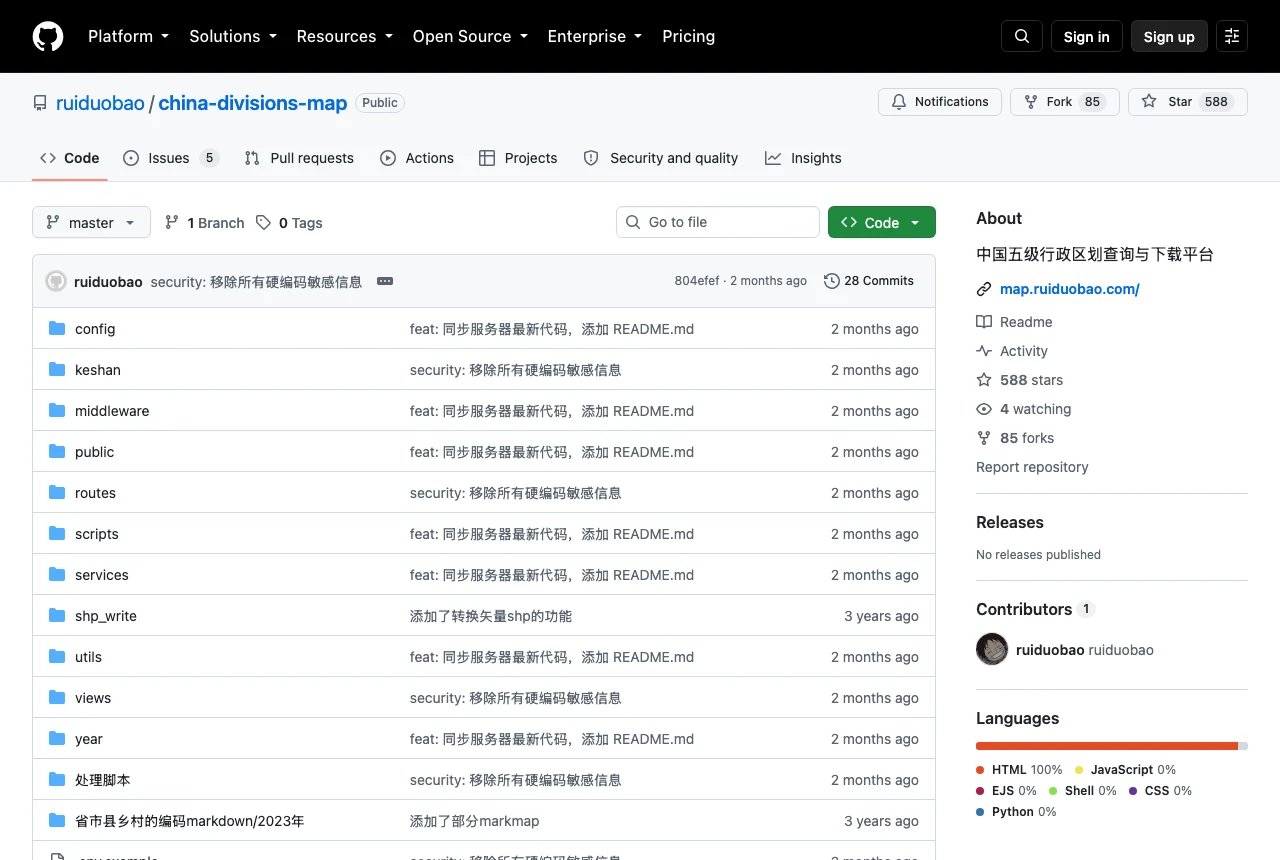Click the config folder icon
The width and height of the screenshot is (1280, 860).
coord(57,328)
